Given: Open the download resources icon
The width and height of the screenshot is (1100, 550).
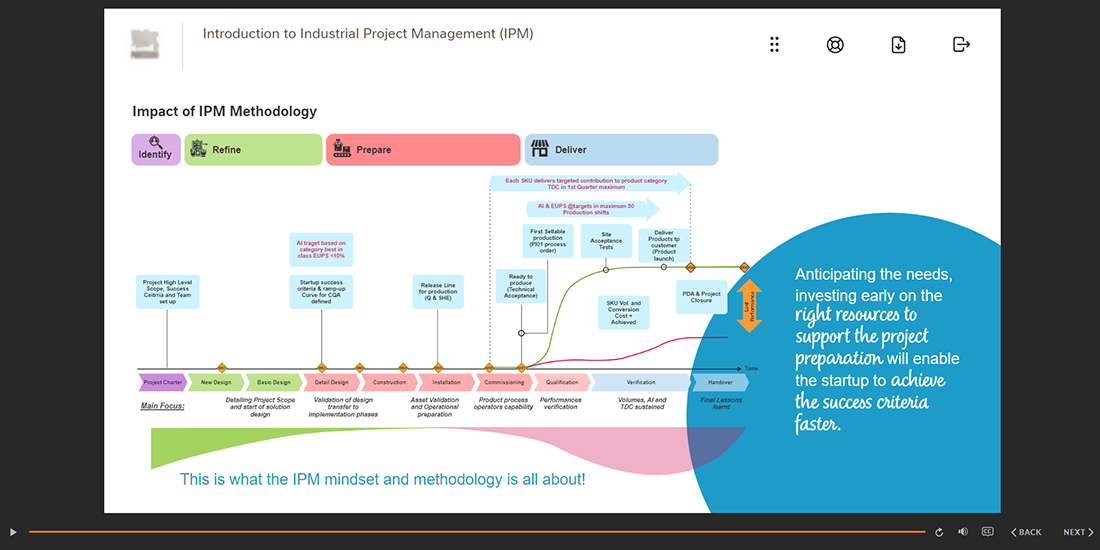Looking at the screenshot, I should click(898, 45).
